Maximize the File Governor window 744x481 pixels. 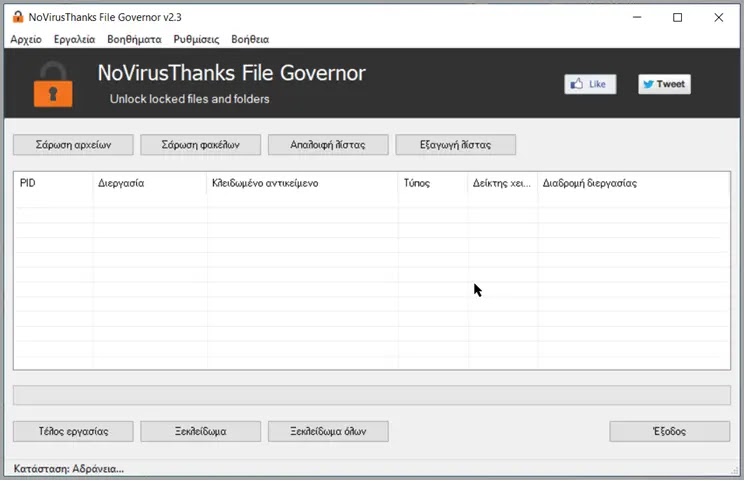[x=678, y=17]
